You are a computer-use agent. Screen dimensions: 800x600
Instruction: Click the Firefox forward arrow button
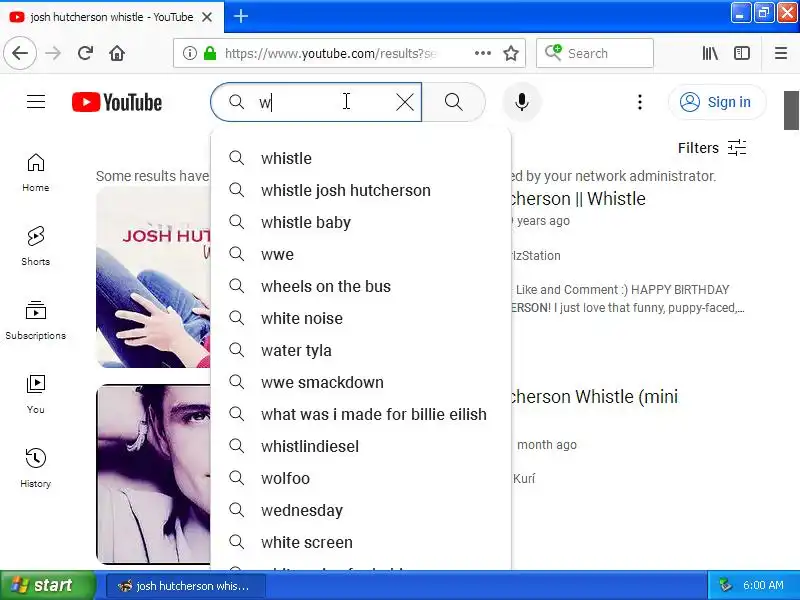coord(53,53)
